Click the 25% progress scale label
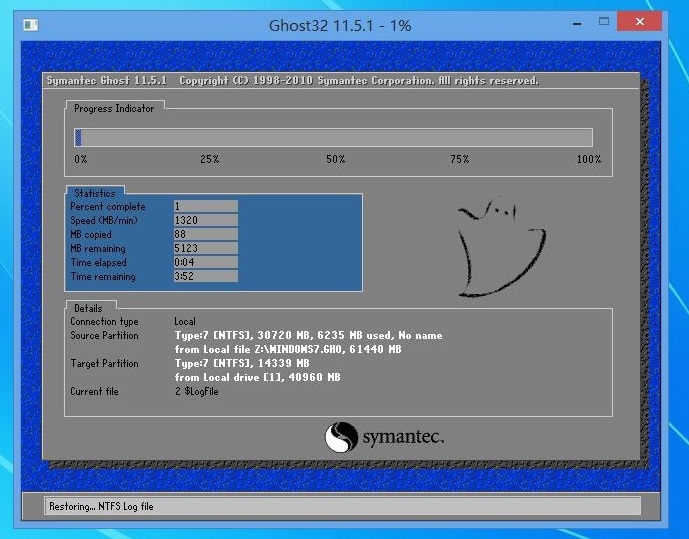This screenshot has width=689, height=539. pyautogui.click(x=210, y=159)
